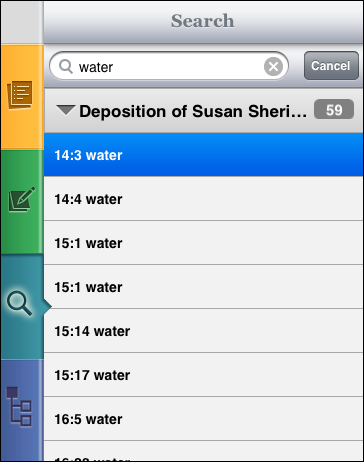This screenshot has width=364, height=462.
Task: Open the transcripts documents sidebar icon
Action: pyautogui.click(x=20, y=95)
